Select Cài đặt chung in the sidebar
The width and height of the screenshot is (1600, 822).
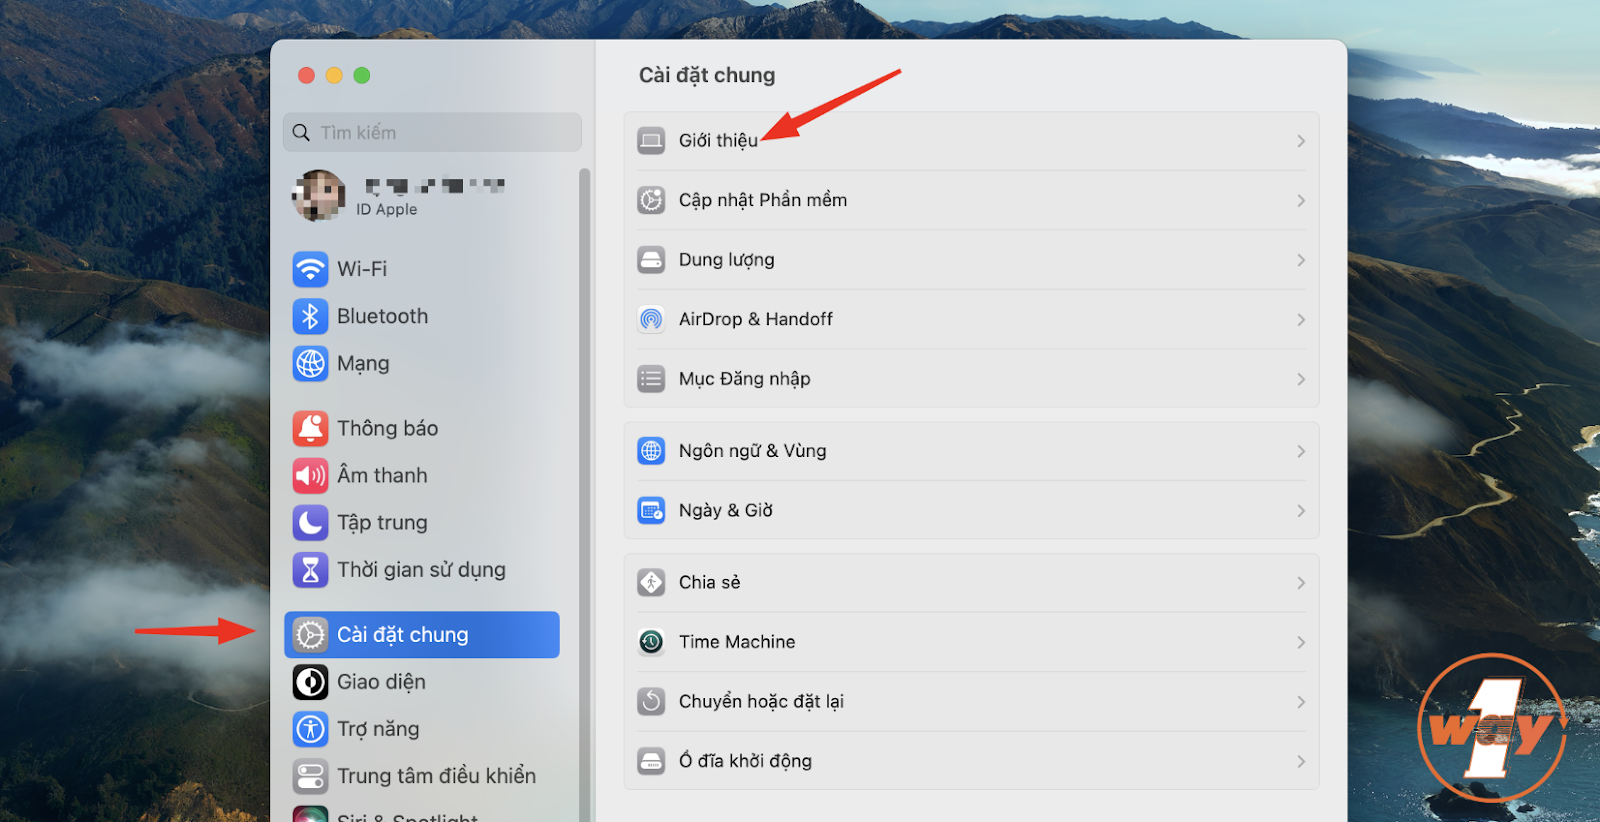click(422, 635)
